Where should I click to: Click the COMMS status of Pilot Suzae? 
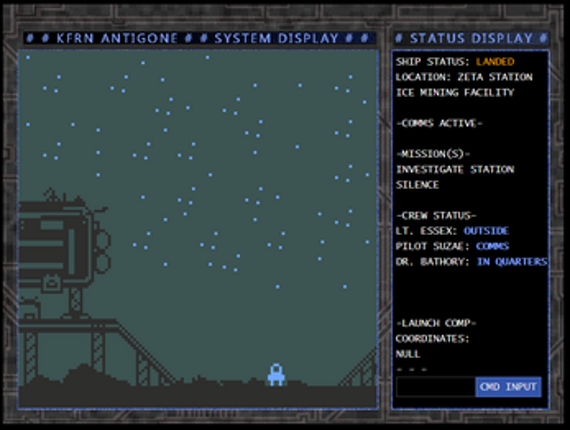coord(492,246)
